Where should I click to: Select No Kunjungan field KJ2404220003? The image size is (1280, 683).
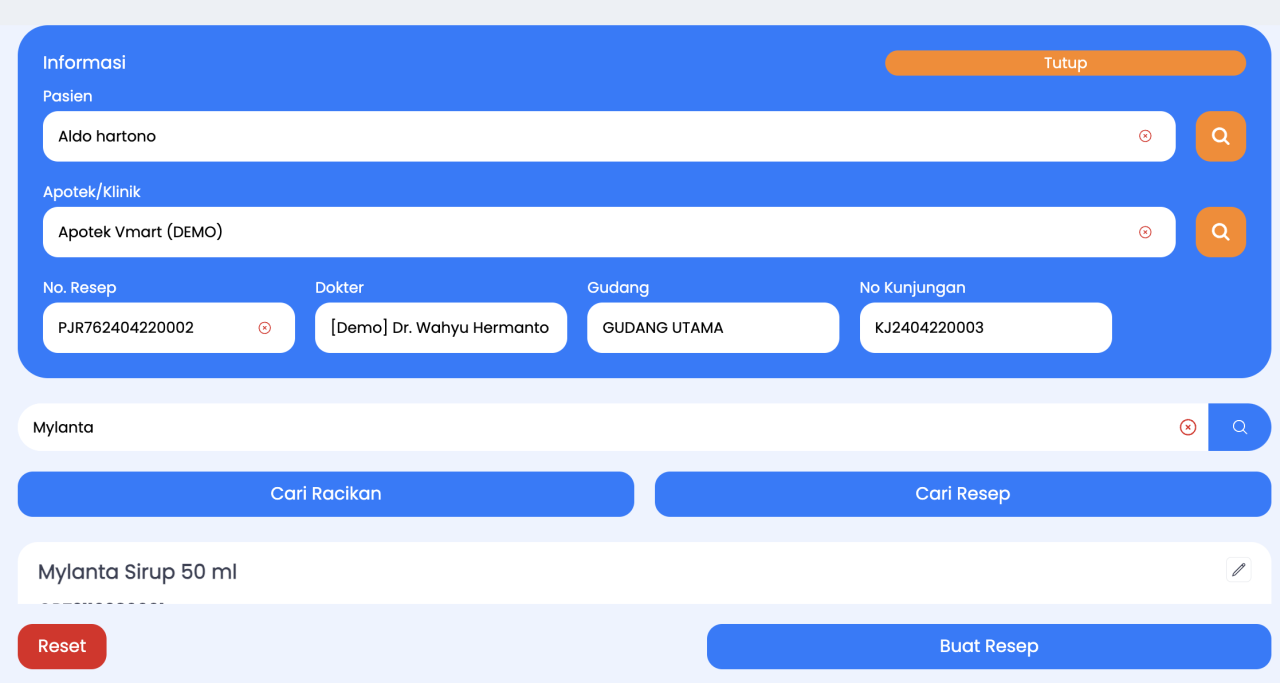[x=986, y=328]
